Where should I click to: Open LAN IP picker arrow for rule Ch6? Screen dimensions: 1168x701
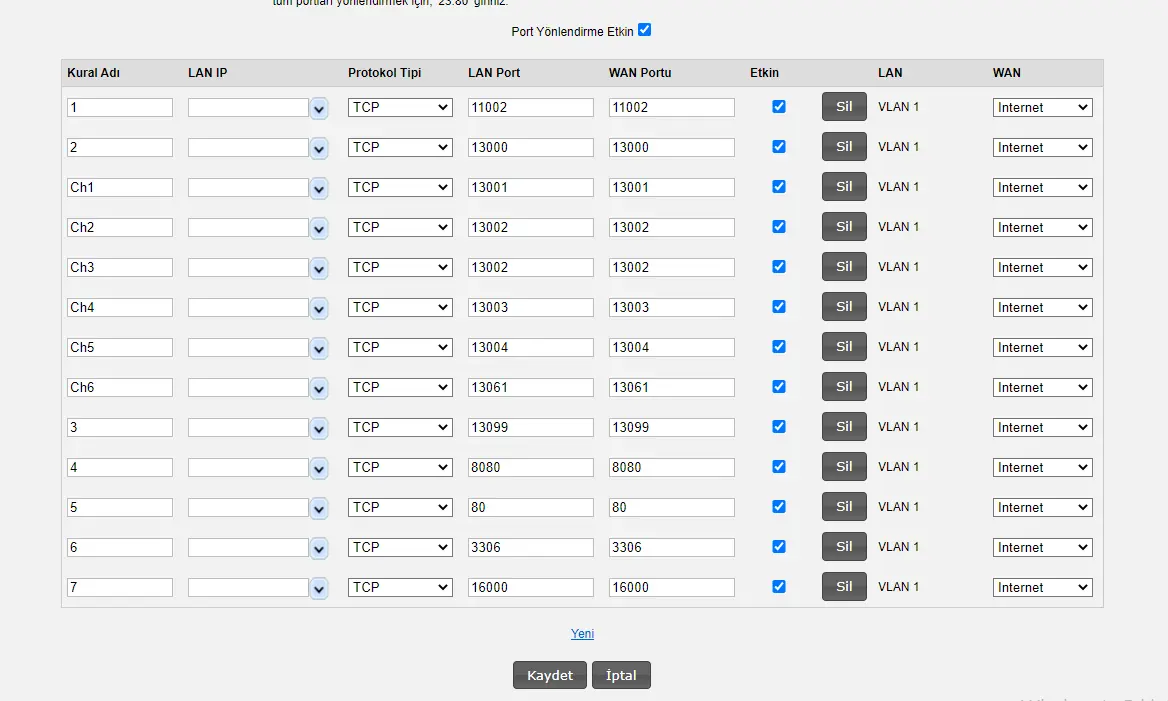[x=319, y=388]
